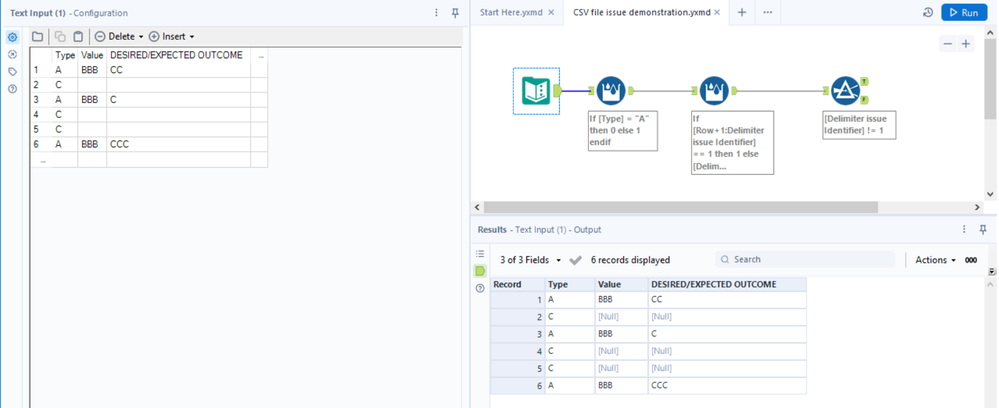The height and width of the screenshot is (408, 999).
Task: Show messages list view in Results sidebar
Action: coord(480,254)
